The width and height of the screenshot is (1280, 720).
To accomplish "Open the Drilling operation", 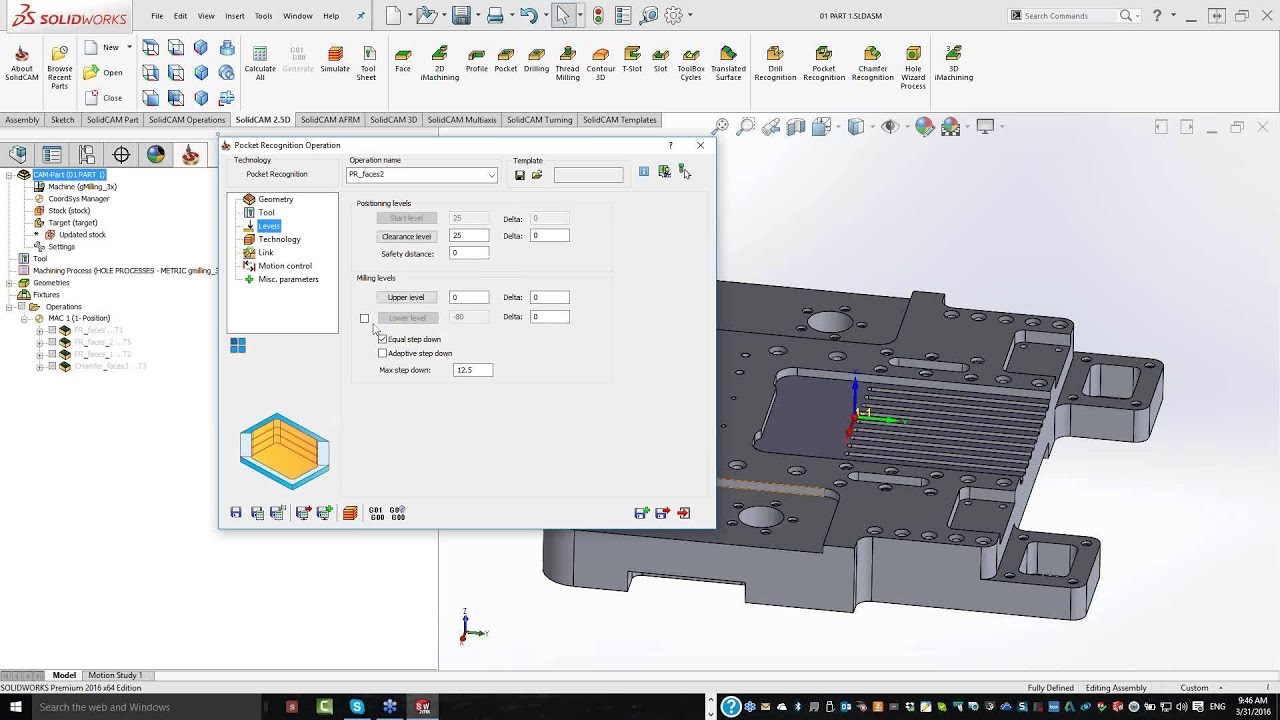I will pos(536,60).
